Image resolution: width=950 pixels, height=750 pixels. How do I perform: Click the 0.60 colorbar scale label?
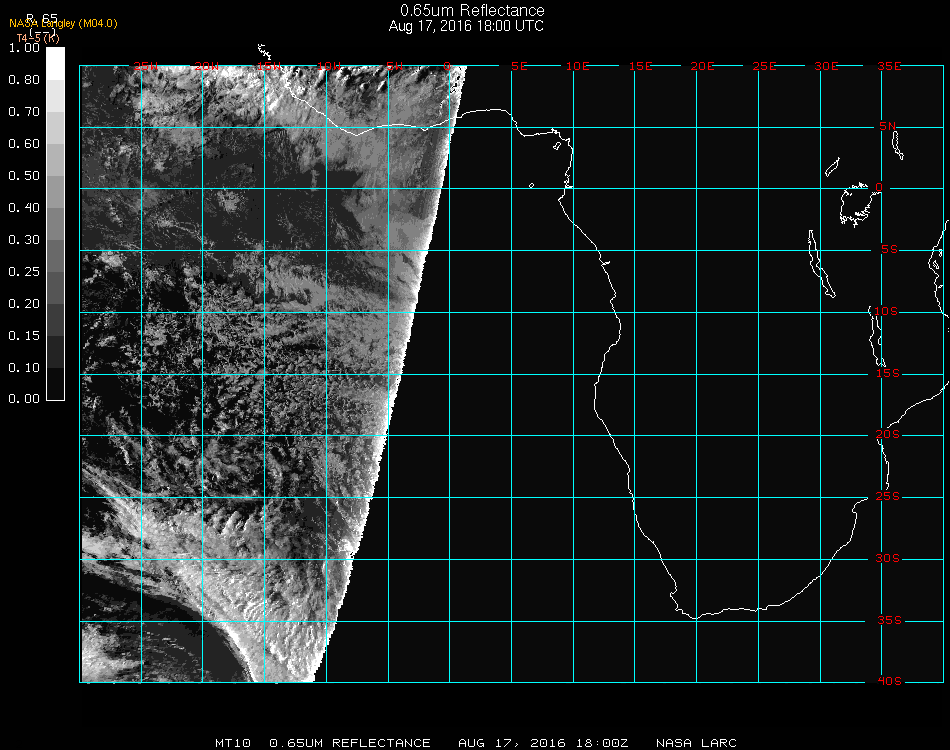[x=24, y=144]
